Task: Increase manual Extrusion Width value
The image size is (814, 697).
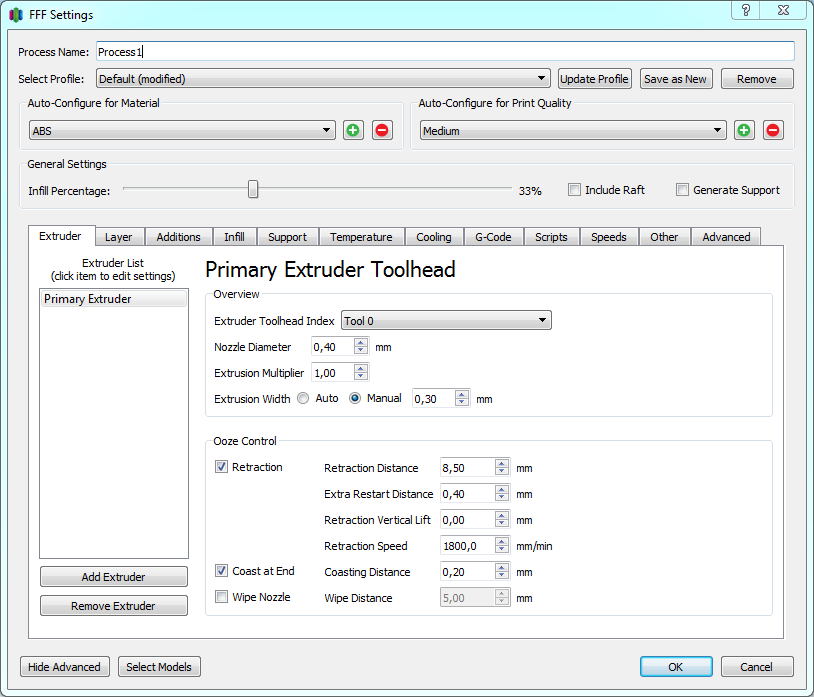Action: click(462, 394)
